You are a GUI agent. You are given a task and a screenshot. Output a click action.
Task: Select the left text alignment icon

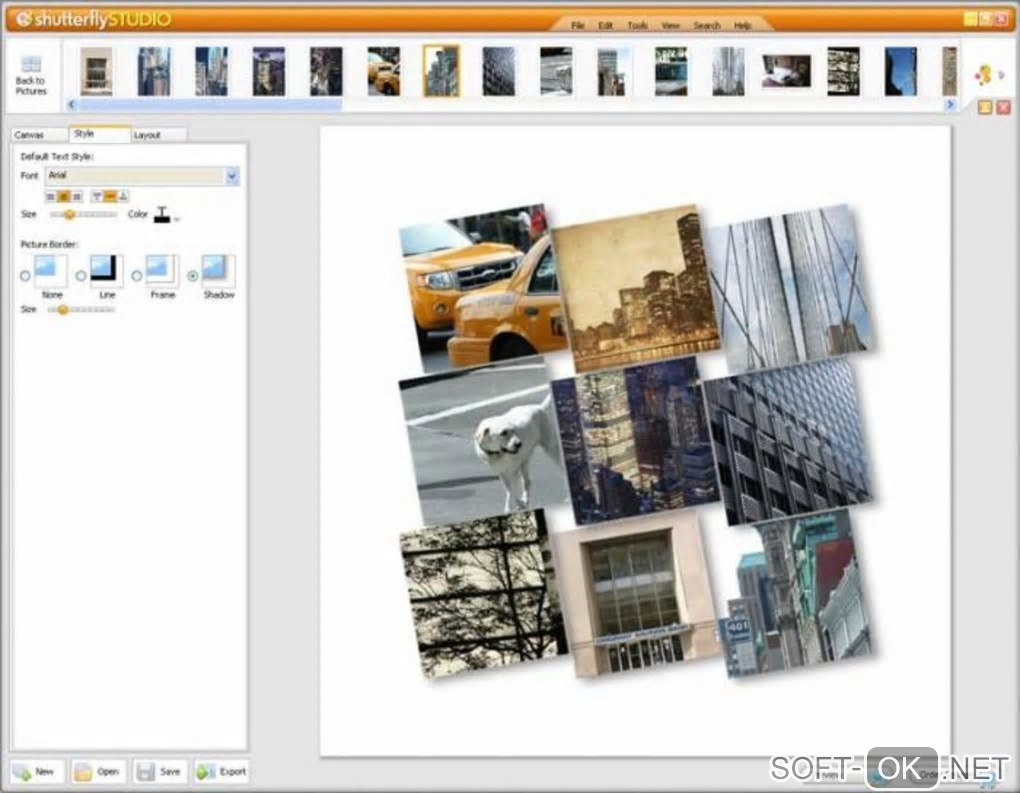coord(51,197)
